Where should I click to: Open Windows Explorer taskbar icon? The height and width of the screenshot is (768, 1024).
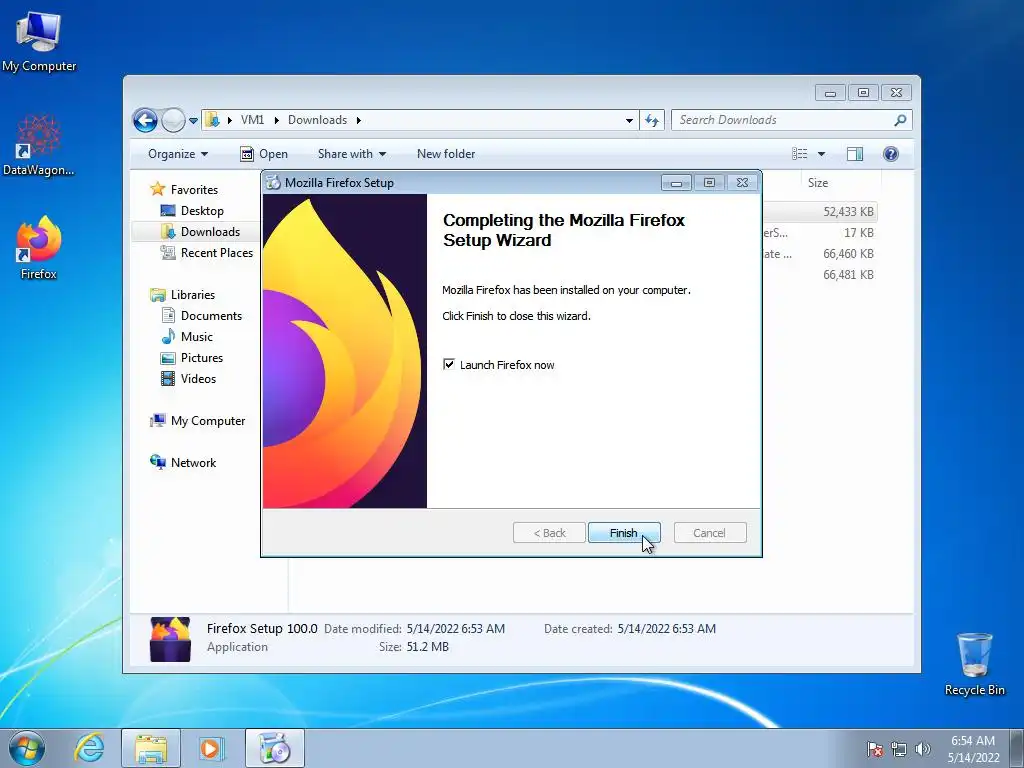(151, 748)
